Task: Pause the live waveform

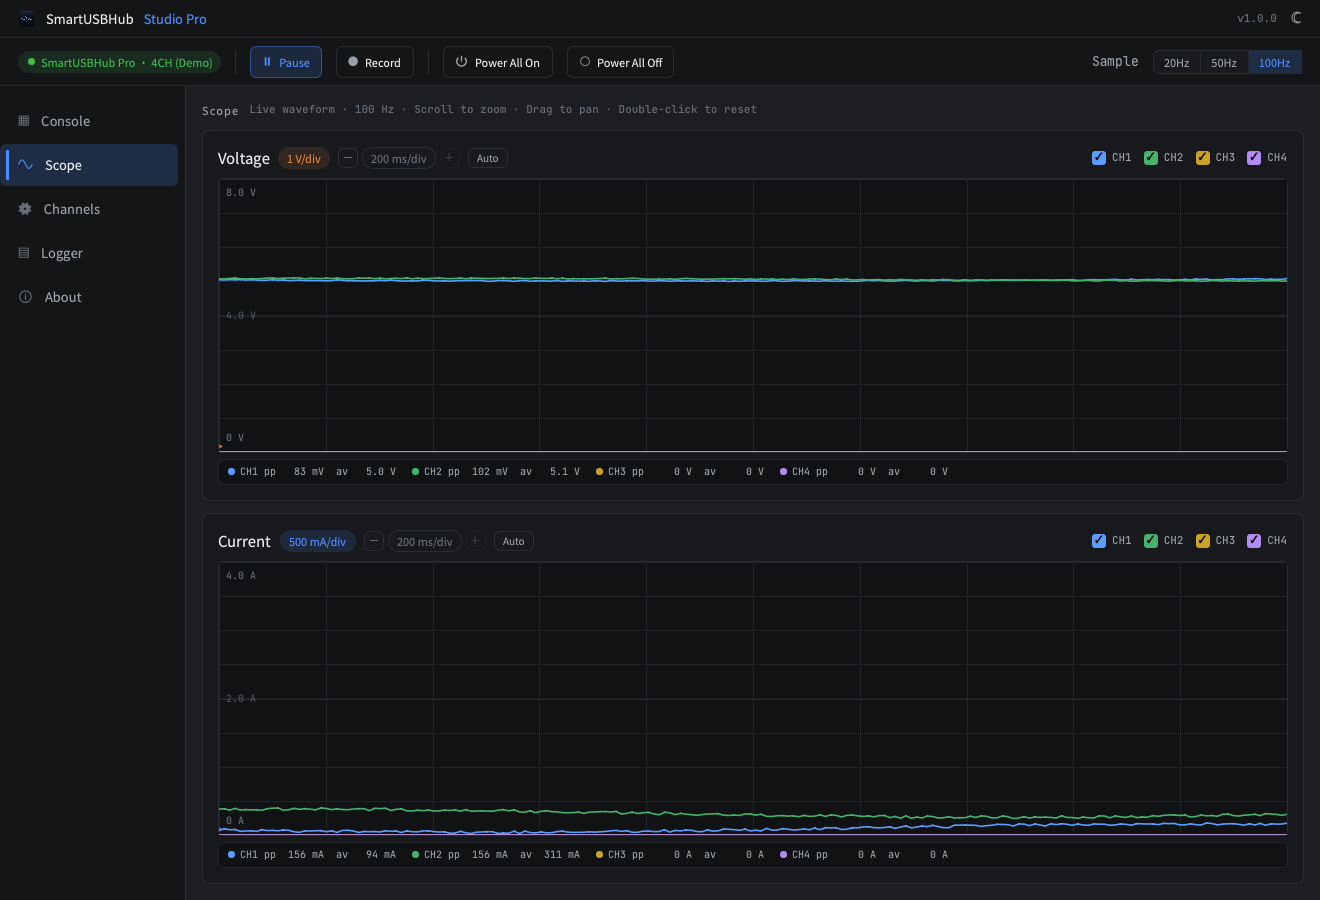Action: 286,62
